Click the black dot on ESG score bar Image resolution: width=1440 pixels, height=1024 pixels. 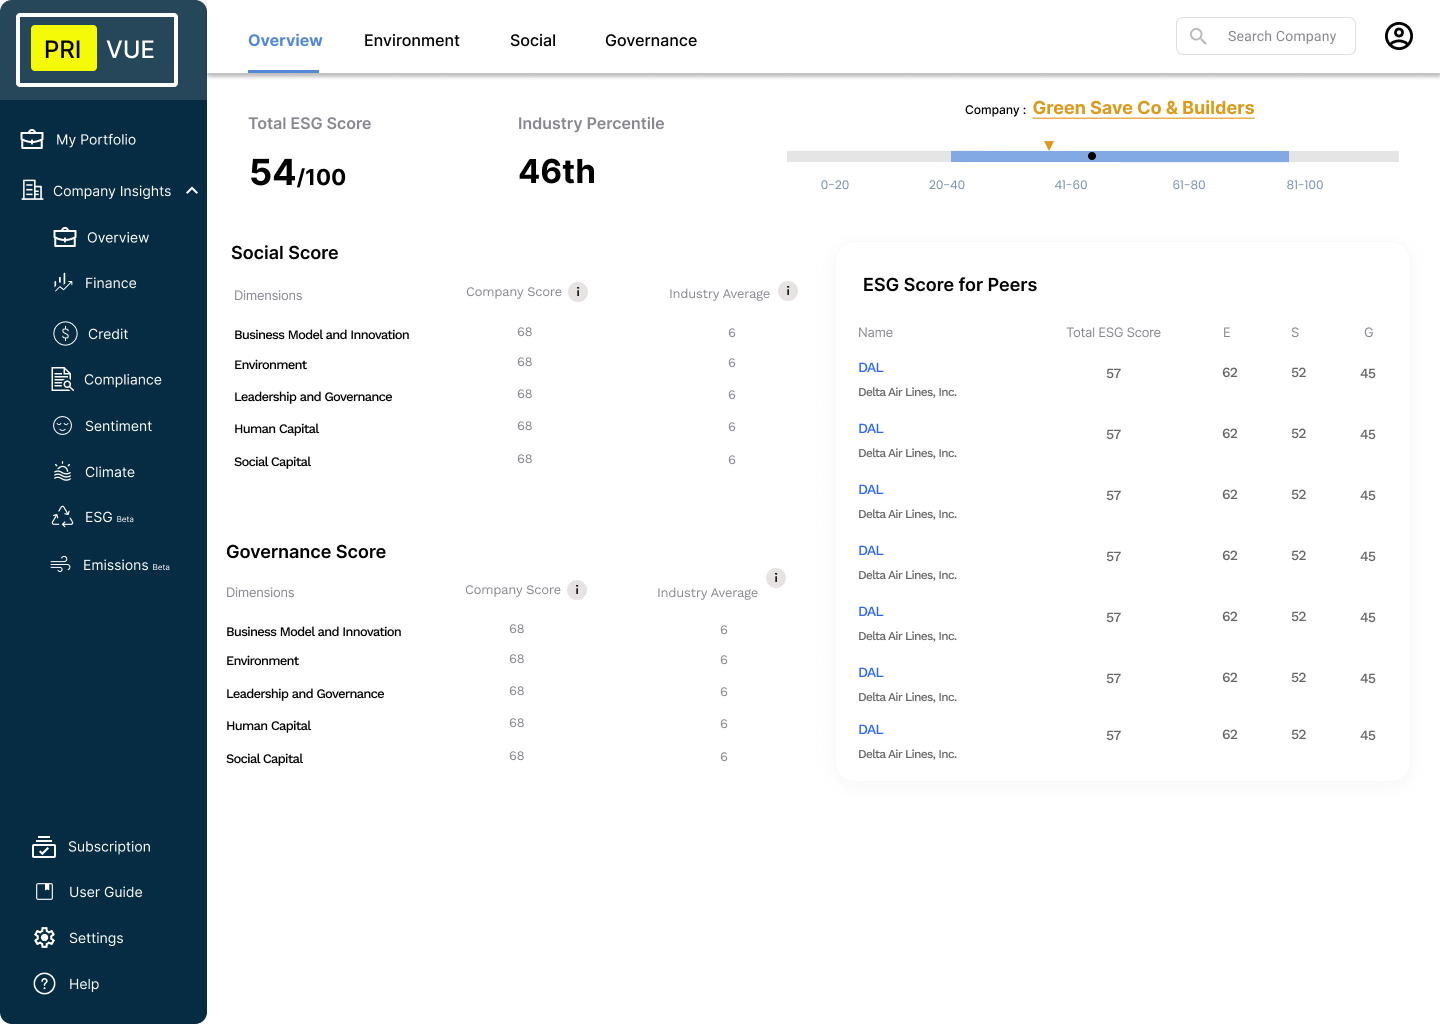(x=1092, y=156)
